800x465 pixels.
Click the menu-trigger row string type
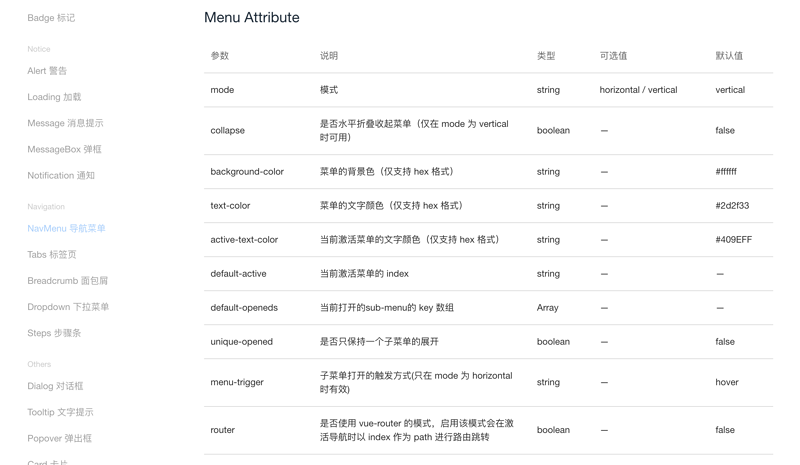click(x=548, y=382)
